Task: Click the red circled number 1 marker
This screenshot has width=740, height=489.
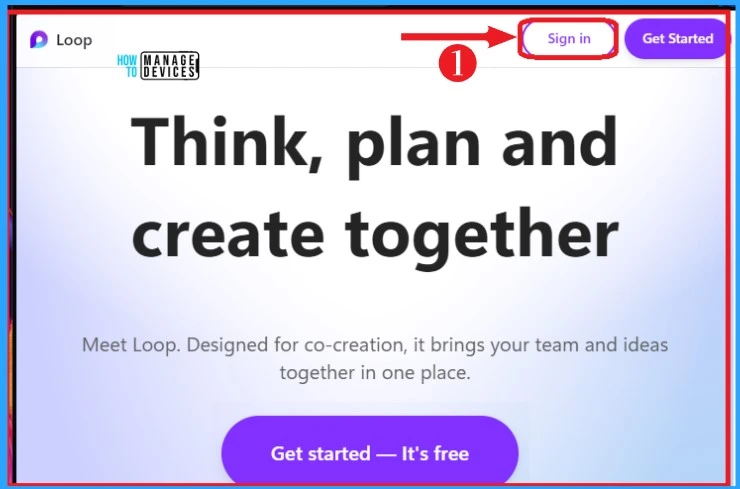Action: coord(457,65)
